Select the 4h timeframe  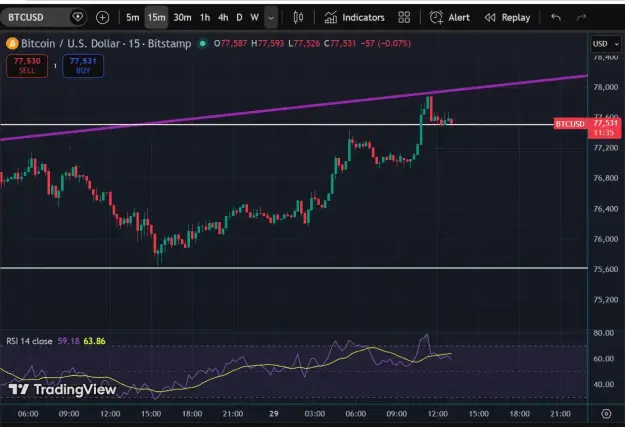point(223,18)
